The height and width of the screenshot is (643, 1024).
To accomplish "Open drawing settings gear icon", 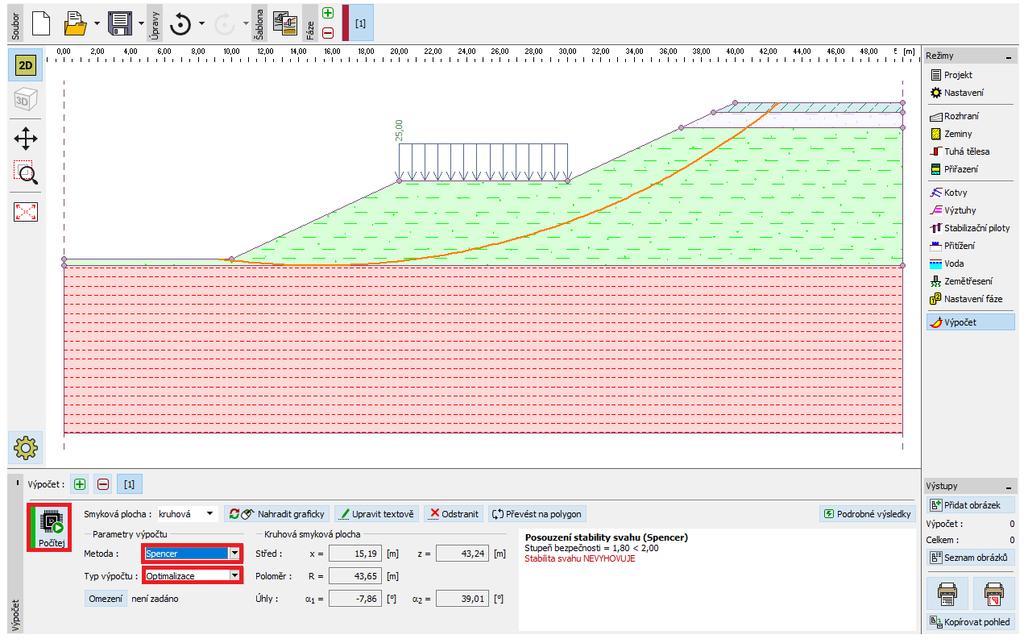I will 25,448.
